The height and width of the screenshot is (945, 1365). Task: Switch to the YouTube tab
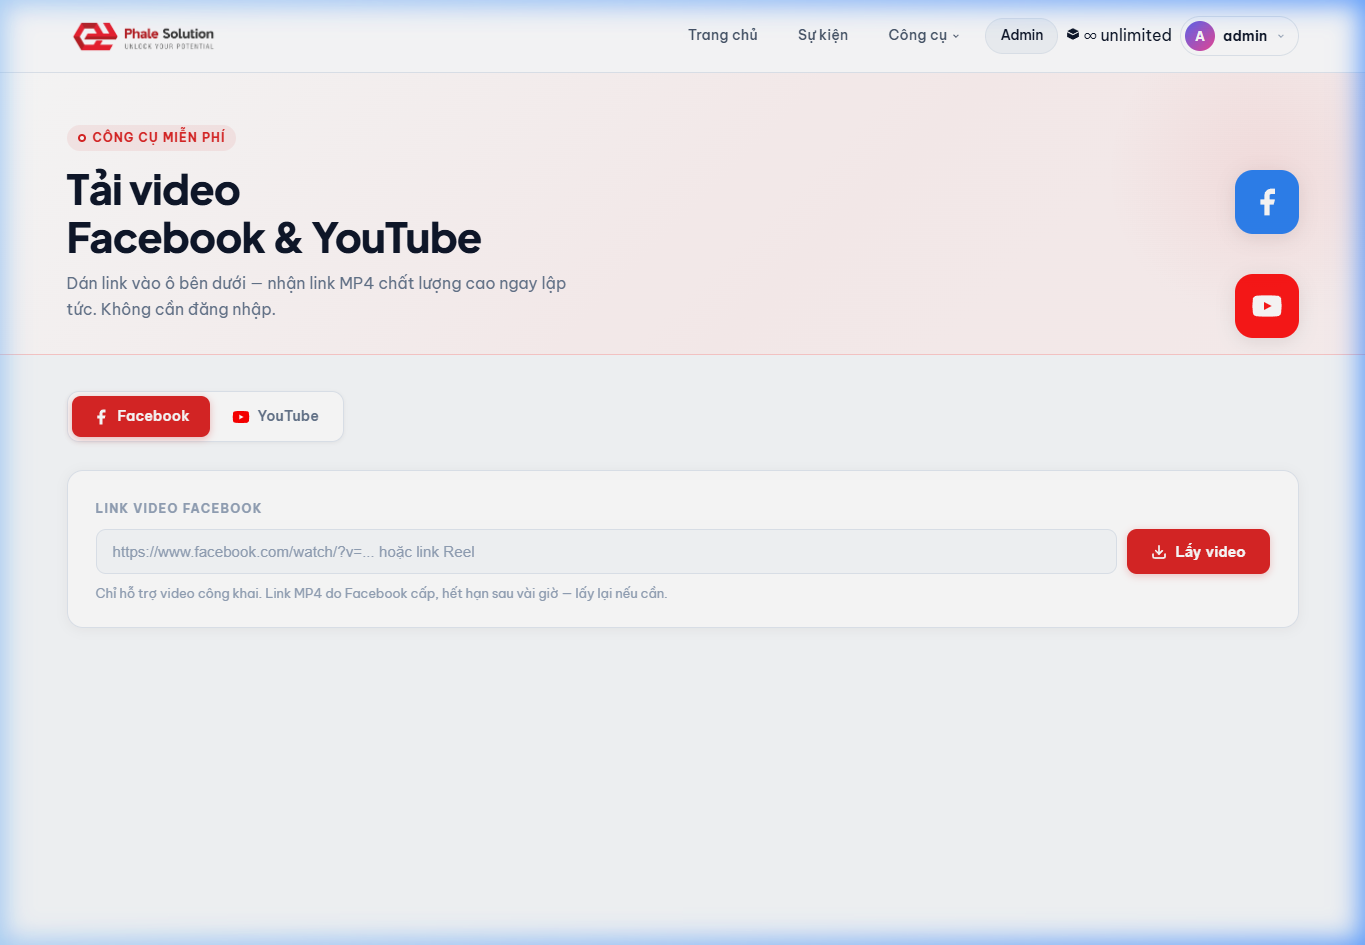pyautogui.click(x=276, y=416)
